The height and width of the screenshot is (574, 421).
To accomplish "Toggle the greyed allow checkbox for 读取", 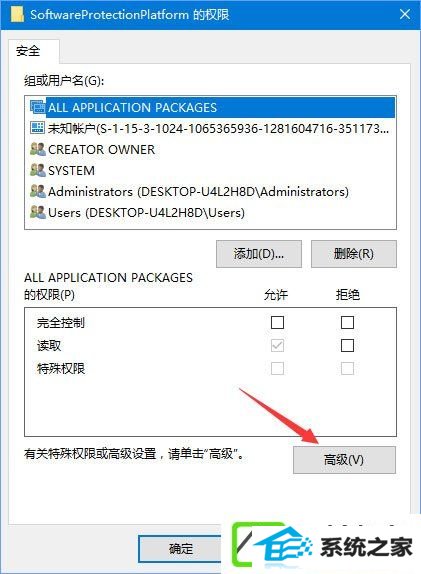I will coord(277,345).
